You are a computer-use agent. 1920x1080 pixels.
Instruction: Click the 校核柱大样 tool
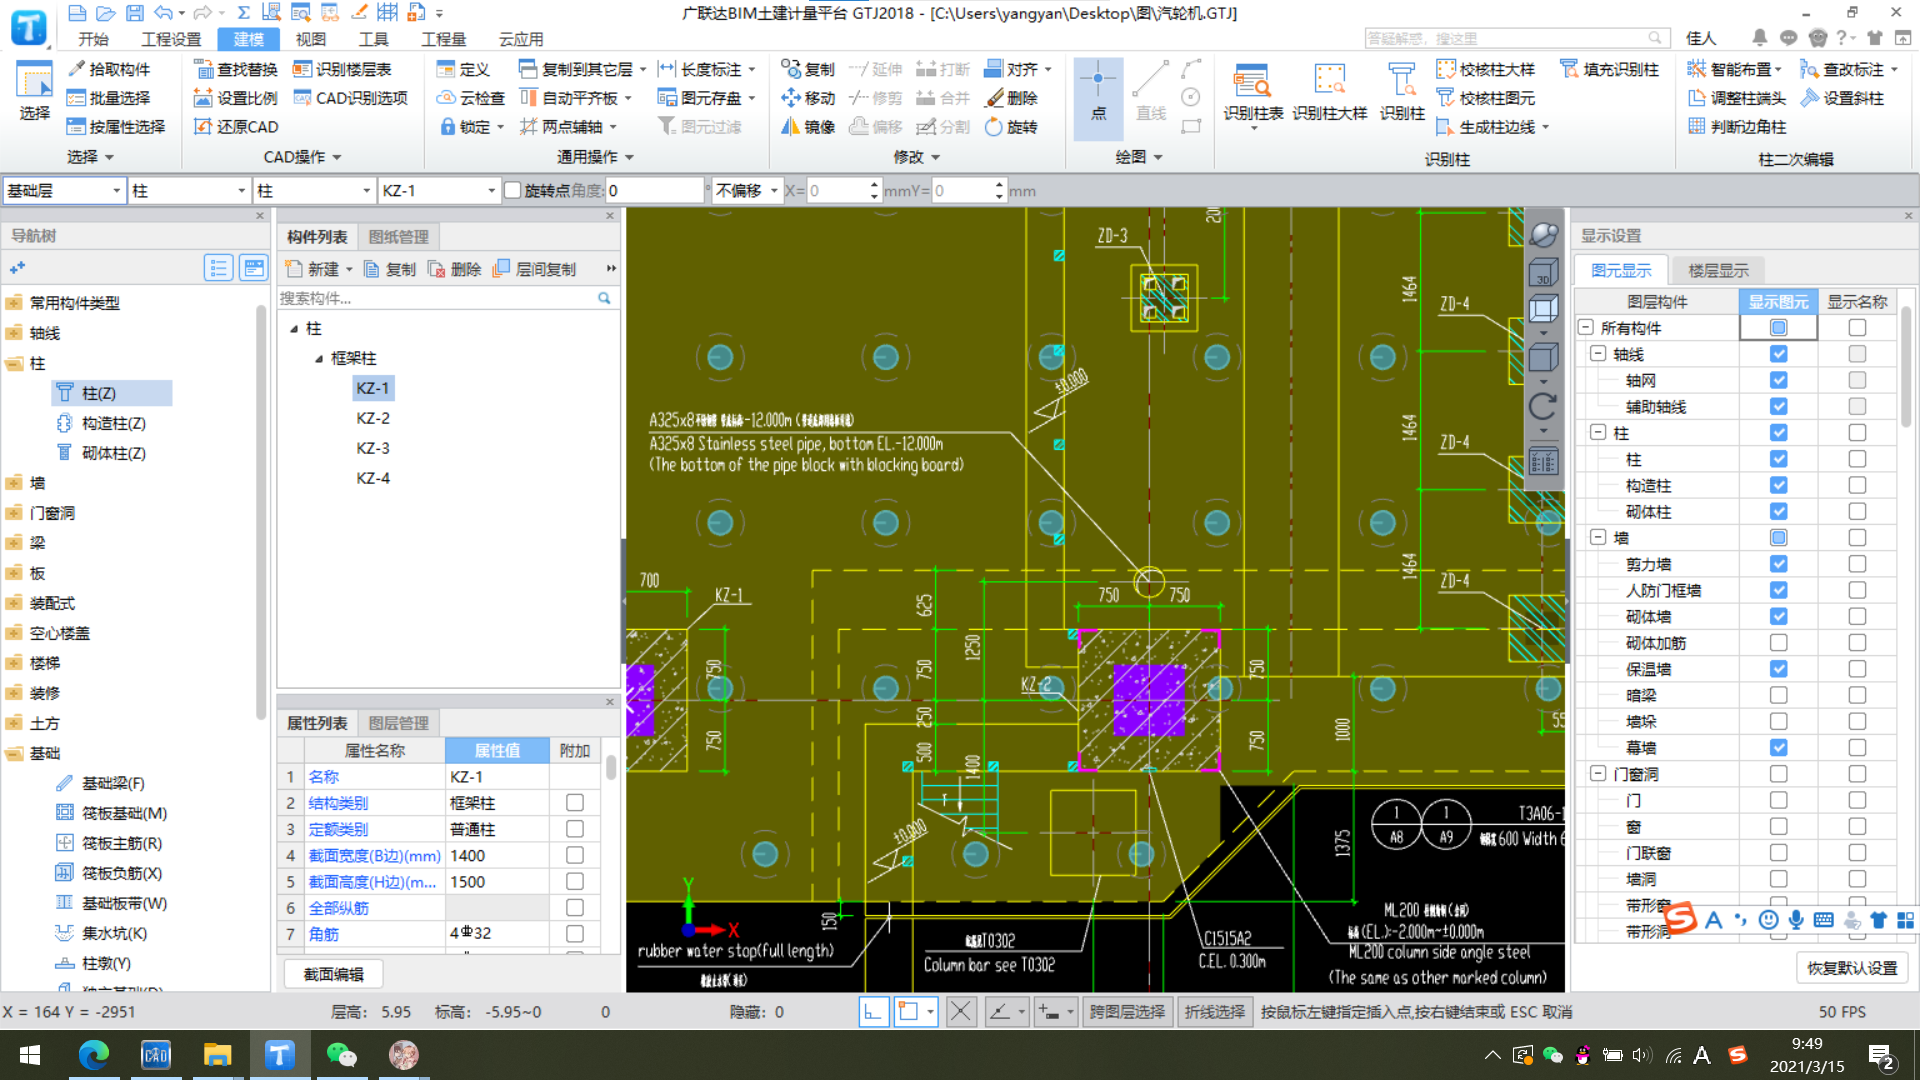1485,69
